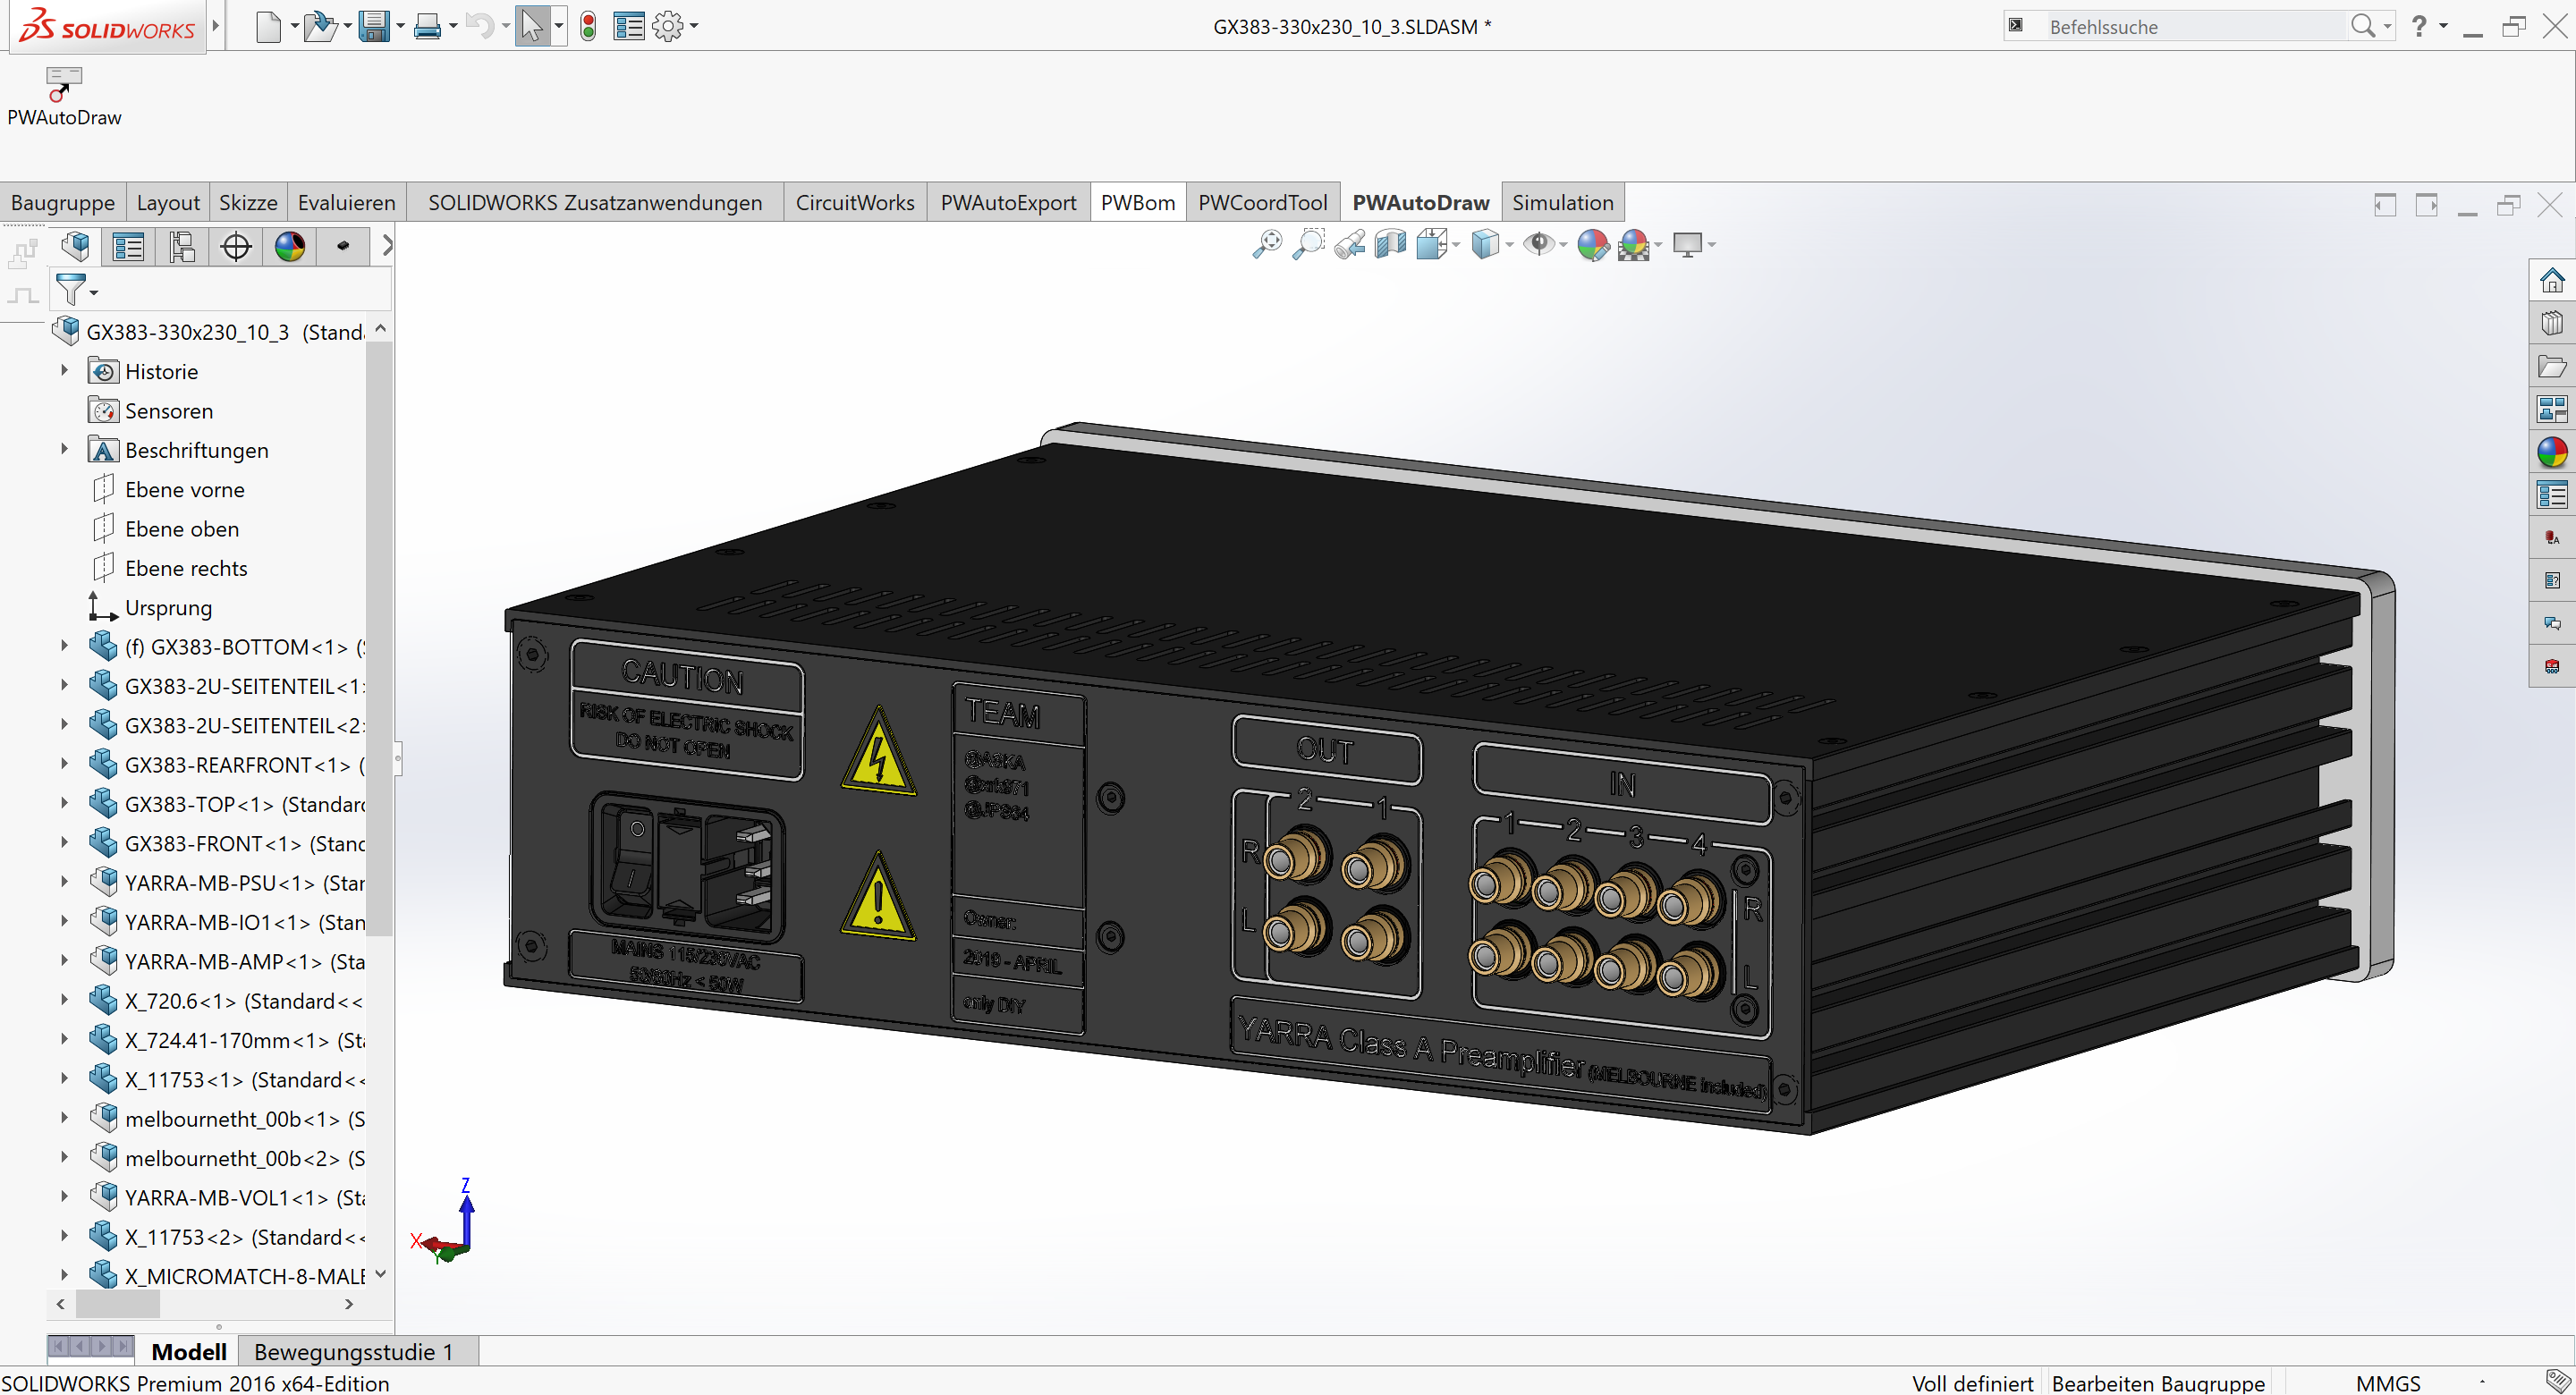Click the tree filter dropdown arrow
The height and width of the screenshot is (1395, 2576).
coord(94,292)
